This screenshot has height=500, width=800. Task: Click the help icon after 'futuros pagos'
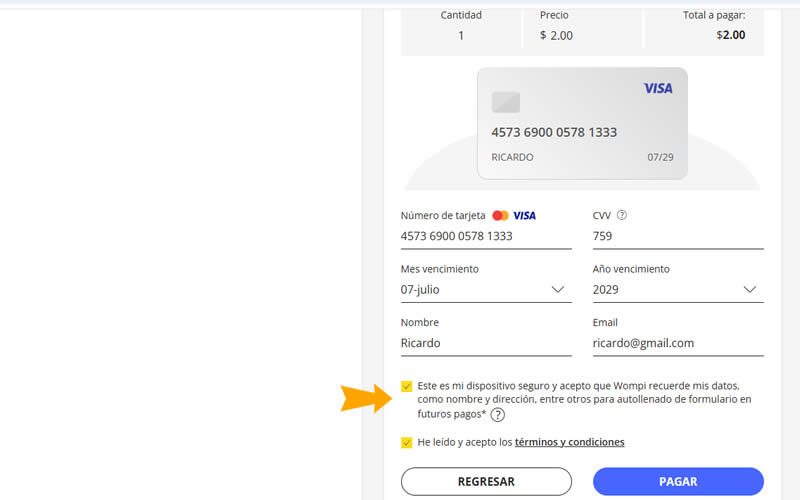pos(497,415)
